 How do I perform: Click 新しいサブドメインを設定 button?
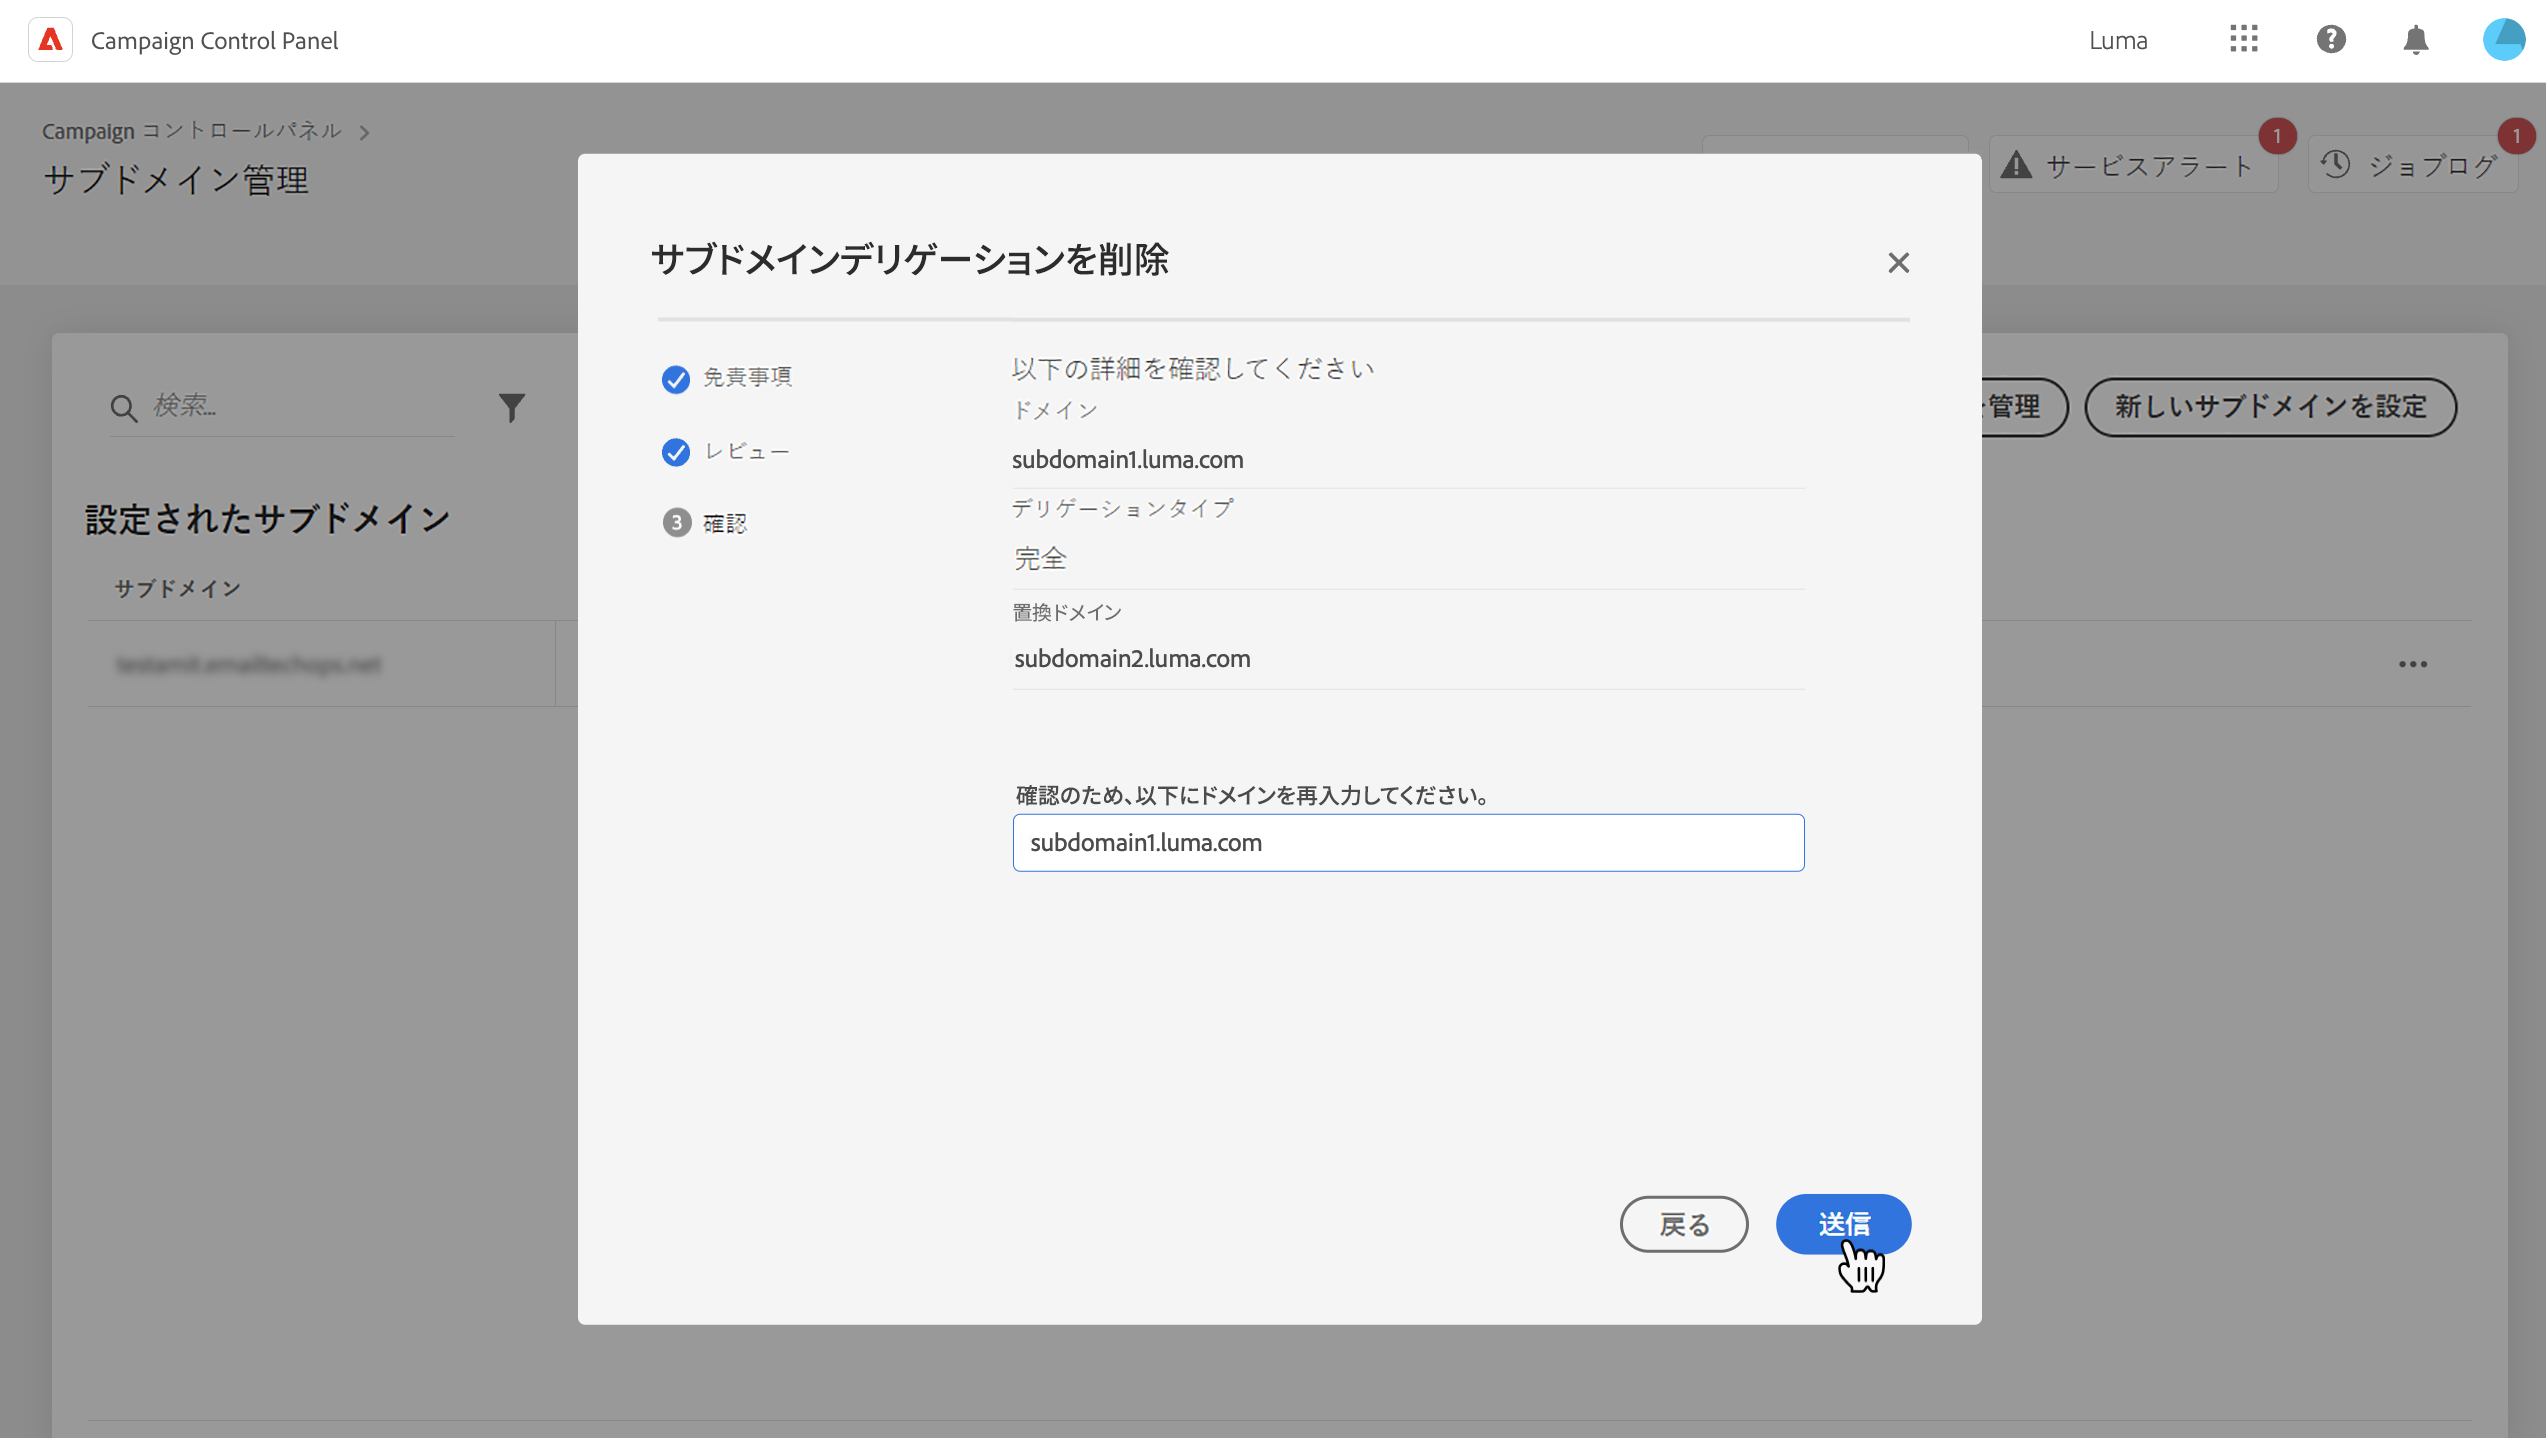2270,407
